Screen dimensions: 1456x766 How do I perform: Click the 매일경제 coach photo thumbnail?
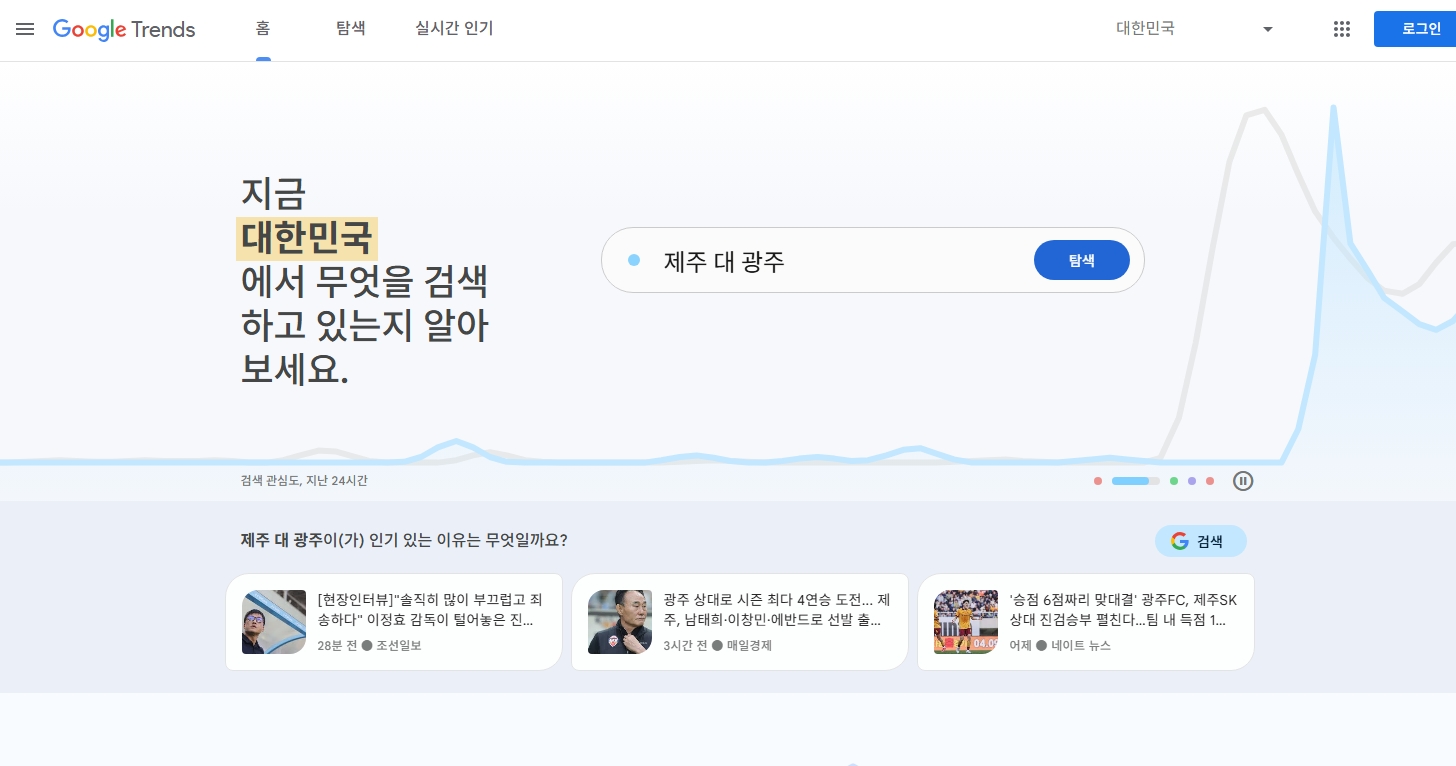pyautogui.click(x=620, y=622)
